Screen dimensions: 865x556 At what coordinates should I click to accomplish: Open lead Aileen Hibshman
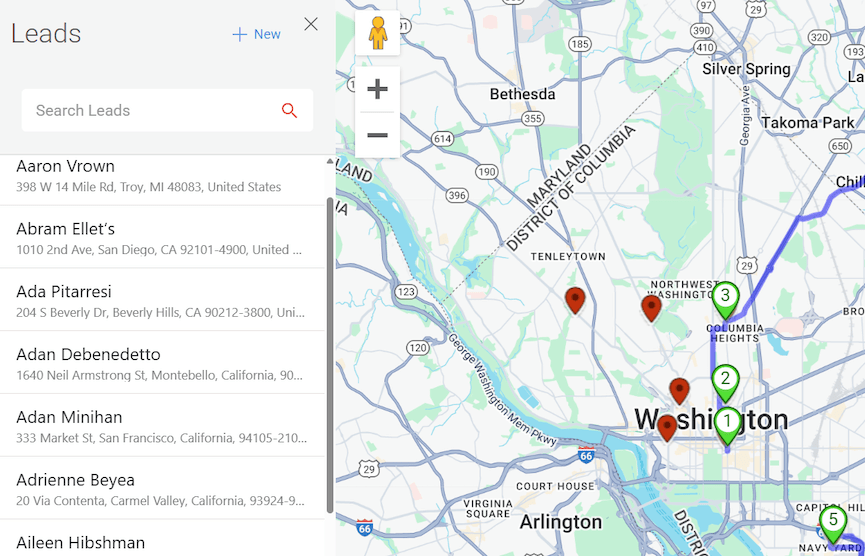[162, 538]
